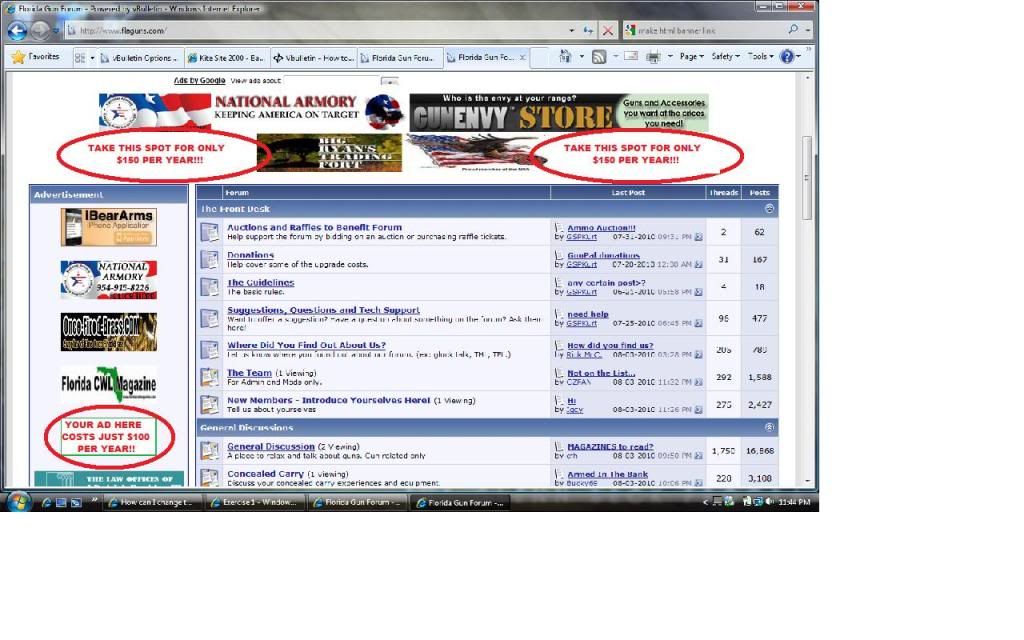The image size is (1024, 640).
Task: Open the Tools menu
Action: point(760,57)
